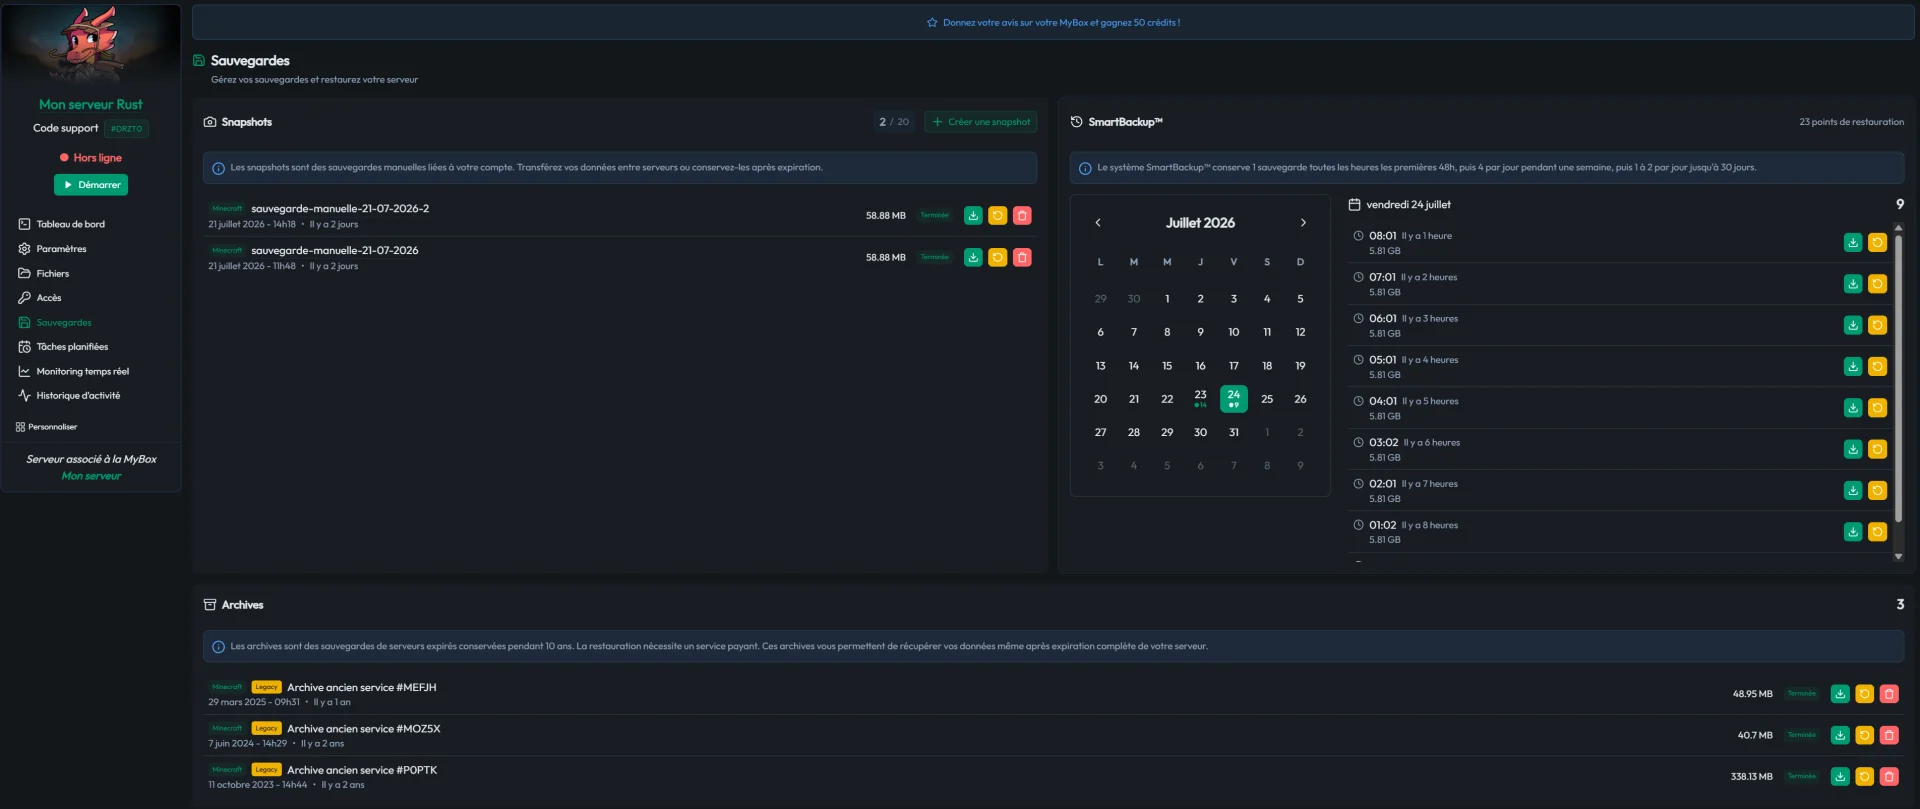Restore snapshot from 21 juillet 11h48
This screenshot has width=1920, height=809.
[x=997, y=258]
